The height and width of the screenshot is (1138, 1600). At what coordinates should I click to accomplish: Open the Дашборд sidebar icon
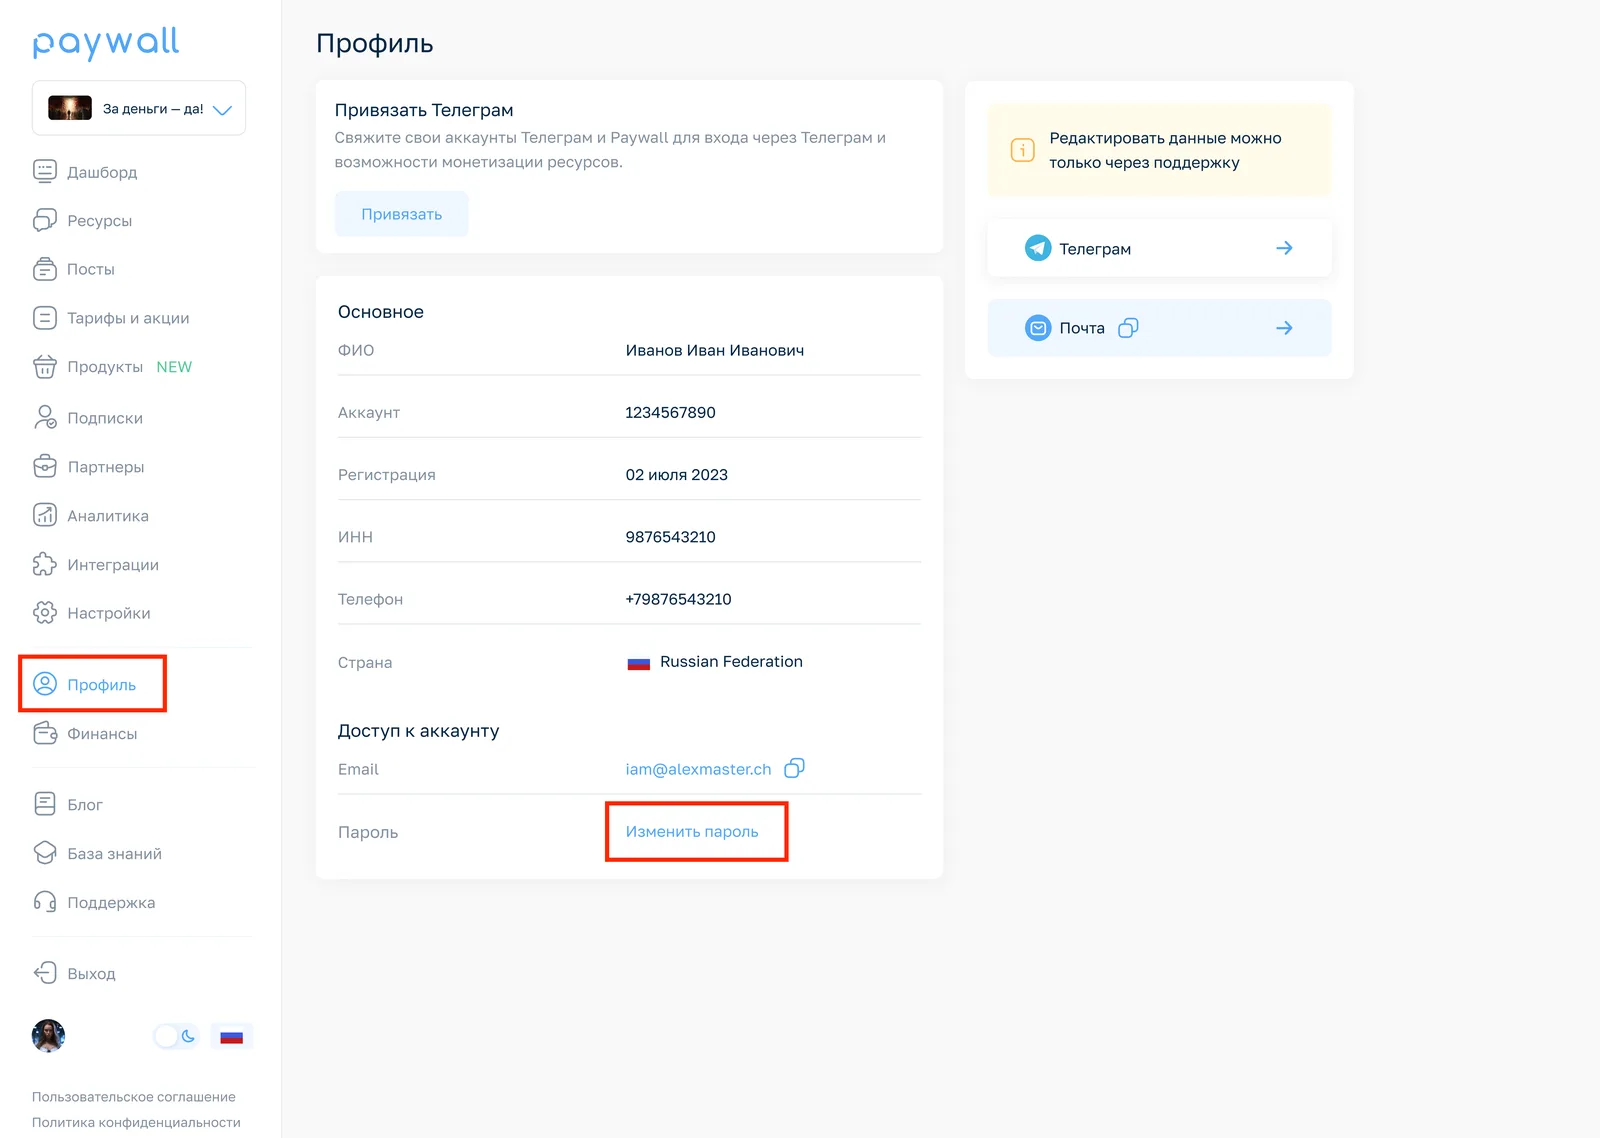pyautogui.click(x=45, y=171)
